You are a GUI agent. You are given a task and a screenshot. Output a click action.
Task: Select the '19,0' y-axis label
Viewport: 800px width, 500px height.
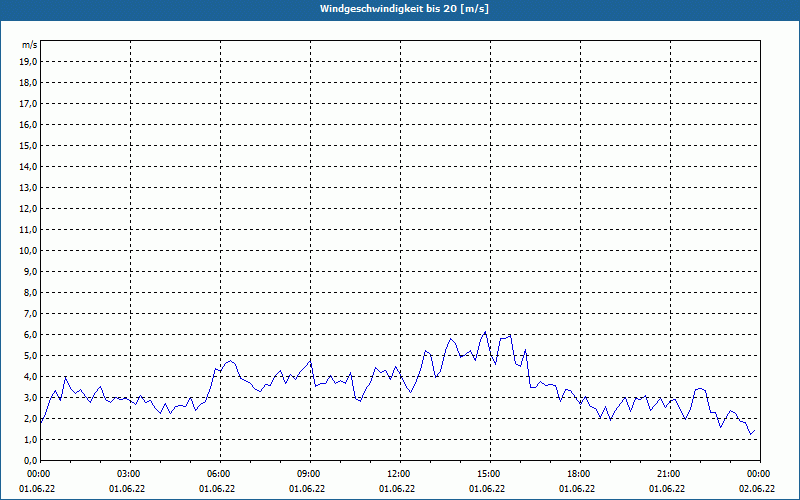pyautogui.click(x=28, y=62)
